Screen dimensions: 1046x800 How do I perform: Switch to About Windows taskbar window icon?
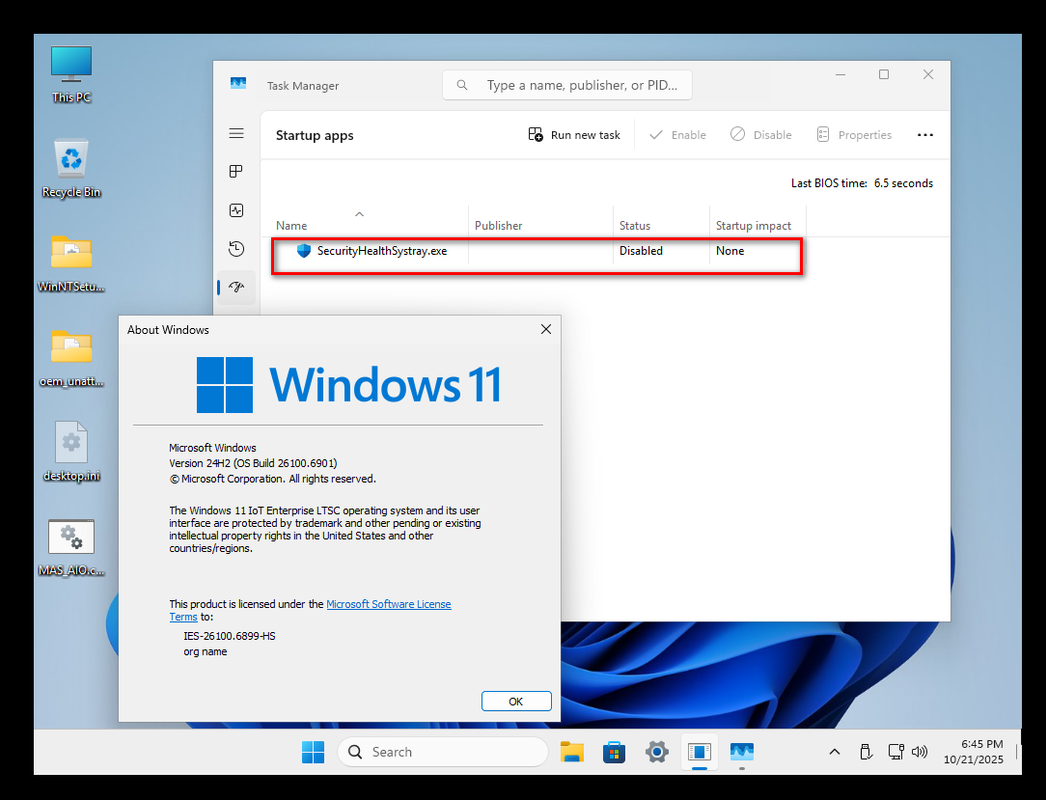click(x=699, y=752)
